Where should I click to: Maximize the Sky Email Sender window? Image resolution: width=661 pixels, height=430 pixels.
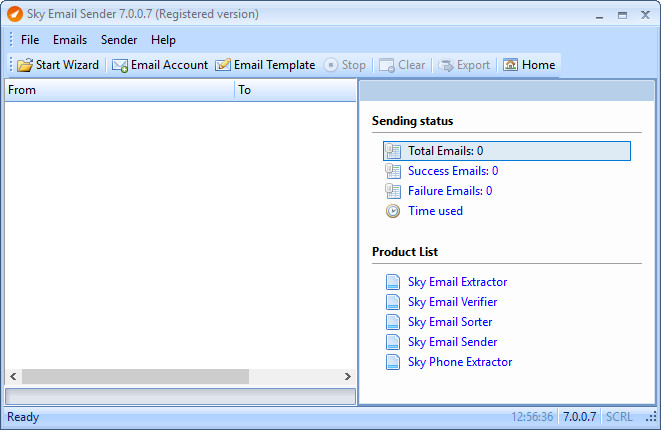[x=622, y=16]
